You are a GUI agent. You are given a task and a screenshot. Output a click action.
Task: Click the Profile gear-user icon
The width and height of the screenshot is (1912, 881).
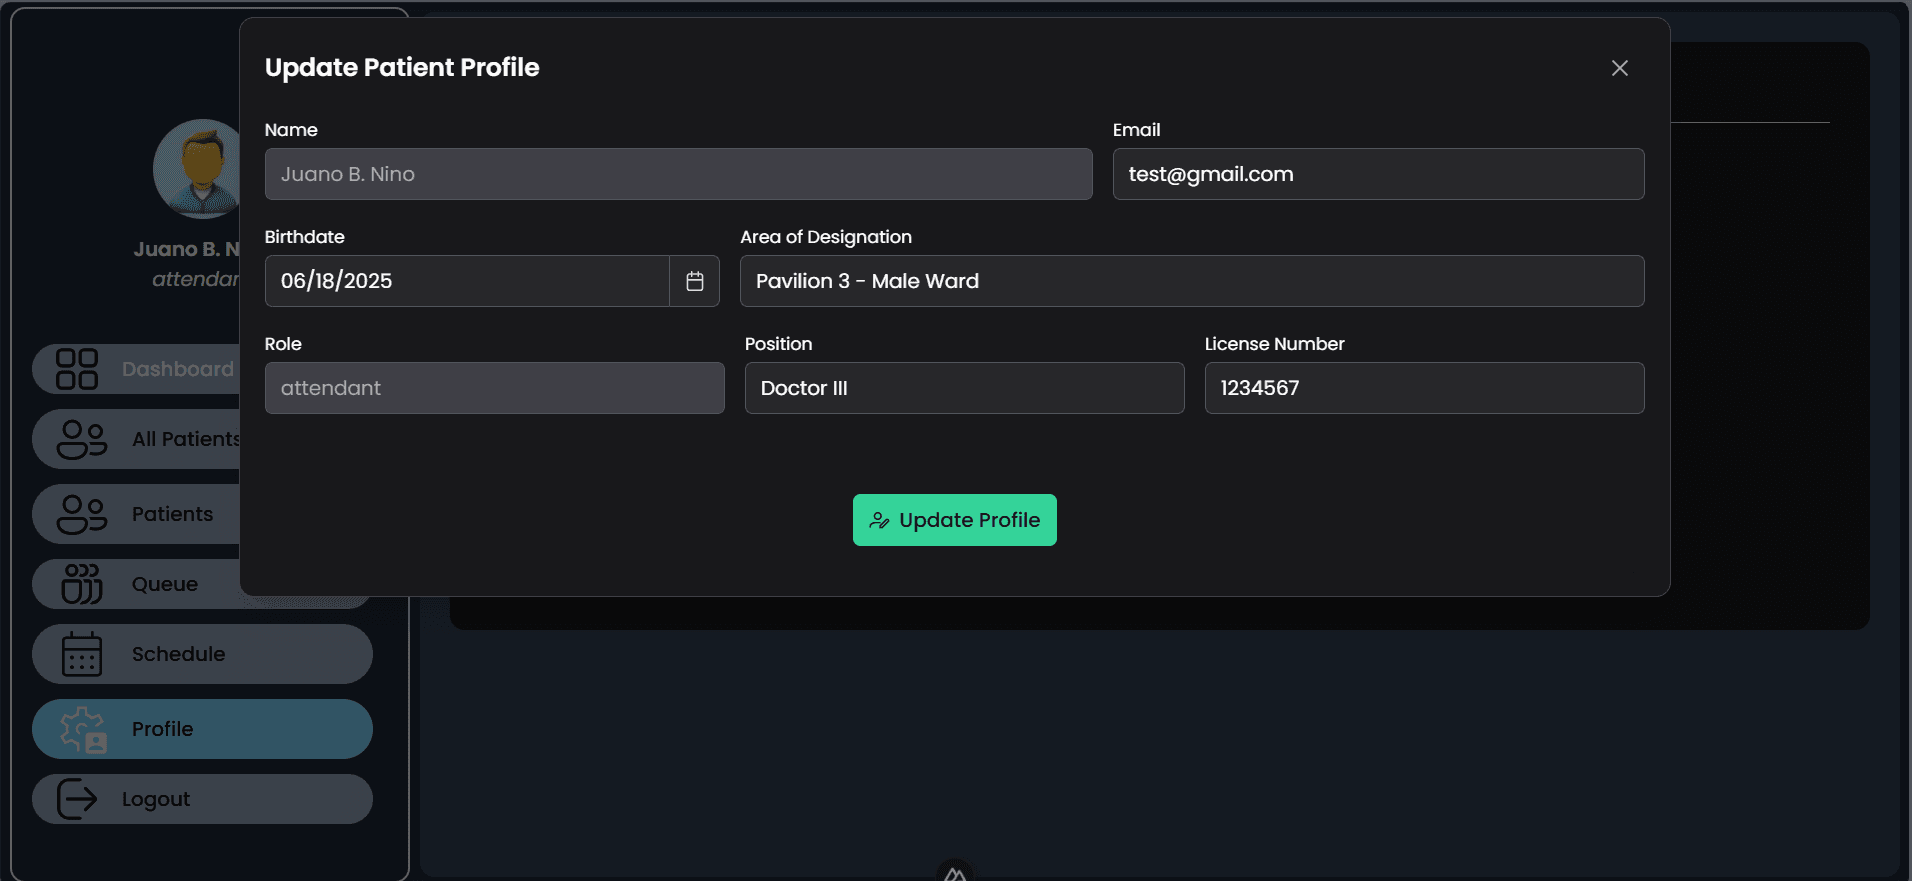(83, 729)
